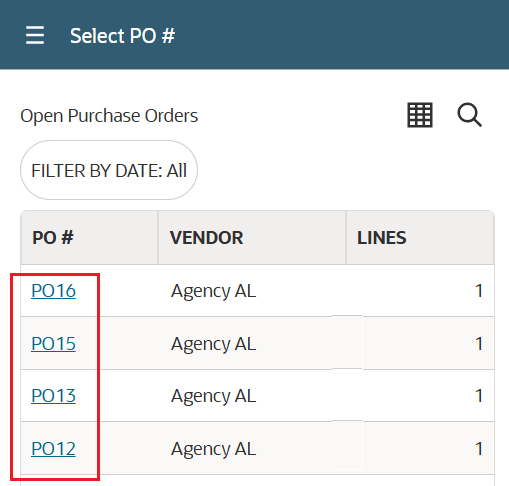Open the FILTER BY DATE: All selector

[109, 170]
